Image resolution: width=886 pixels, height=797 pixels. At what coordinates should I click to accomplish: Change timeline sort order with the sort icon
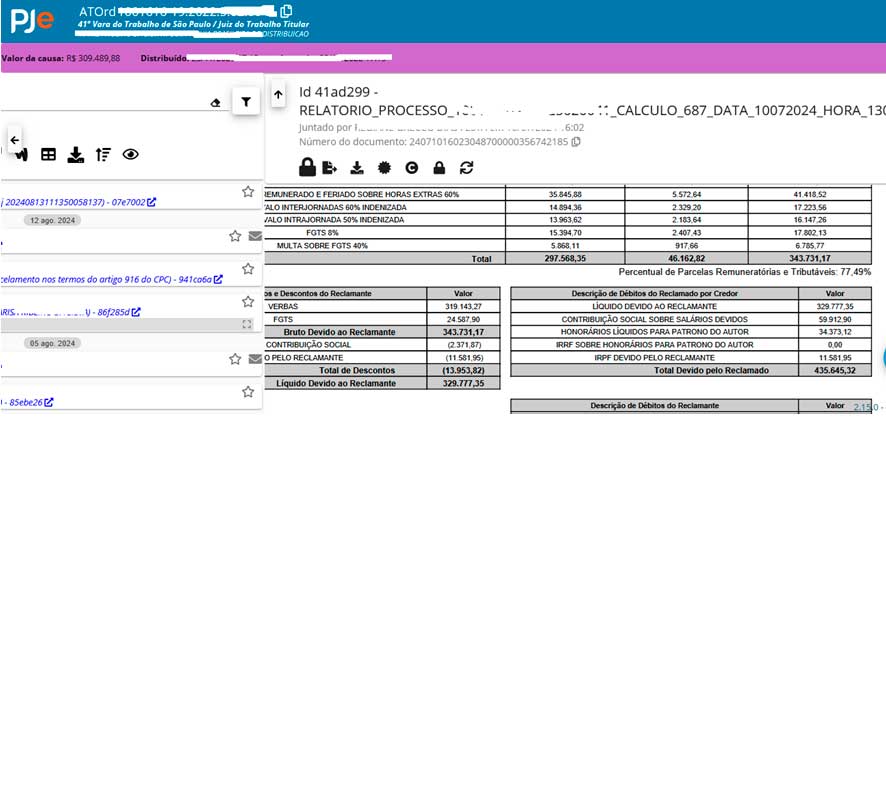click(x=103, y=154)
